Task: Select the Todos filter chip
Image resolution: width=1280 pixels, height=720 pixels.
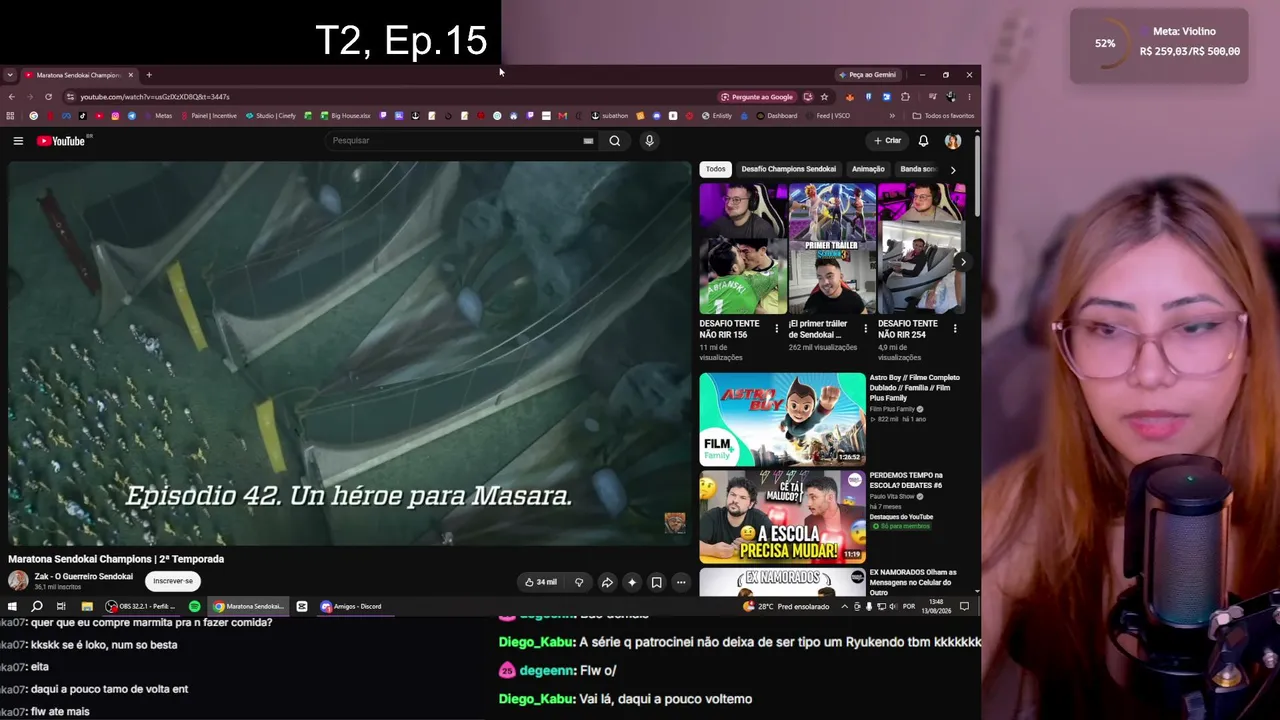Action: pyautogui.click(x=715, y=169)
